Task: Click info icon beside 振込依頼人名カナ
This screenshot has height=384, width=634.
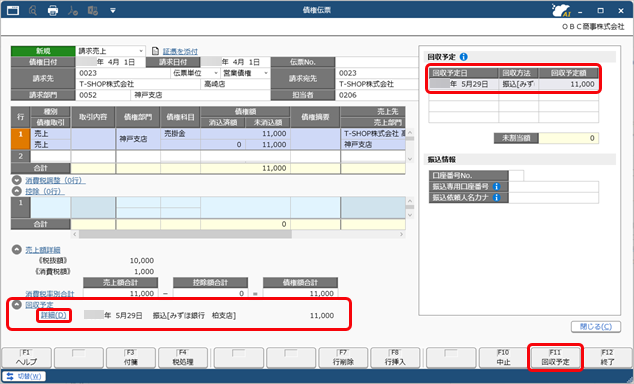Action: 497,197
